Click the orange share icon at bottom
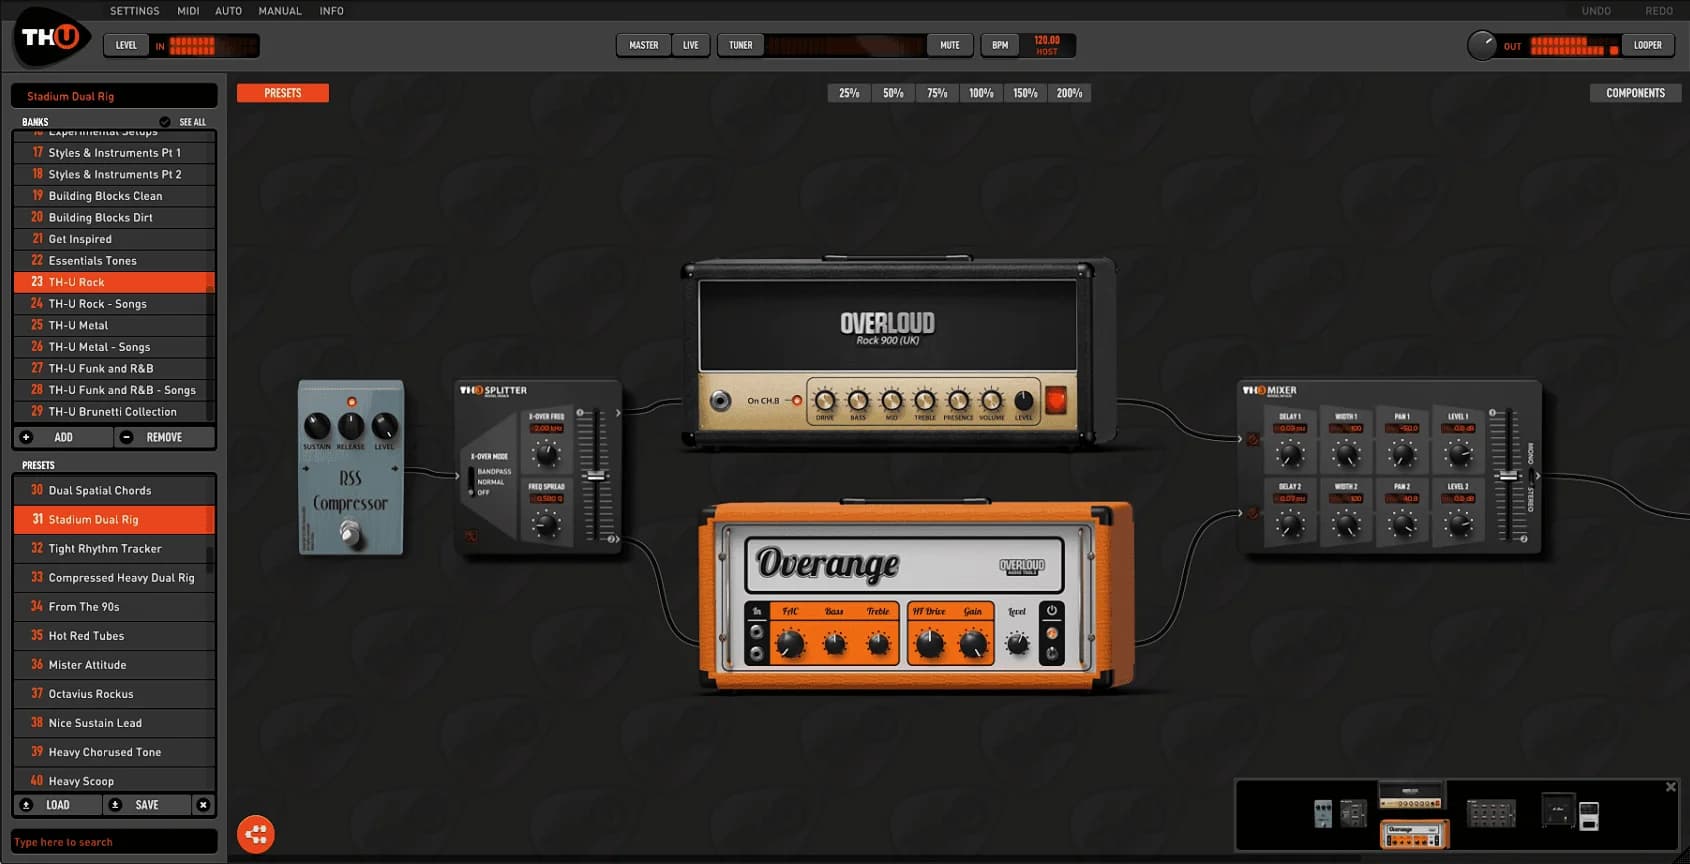This screenshot has width=1690, height=864. [x=256, y=834]
